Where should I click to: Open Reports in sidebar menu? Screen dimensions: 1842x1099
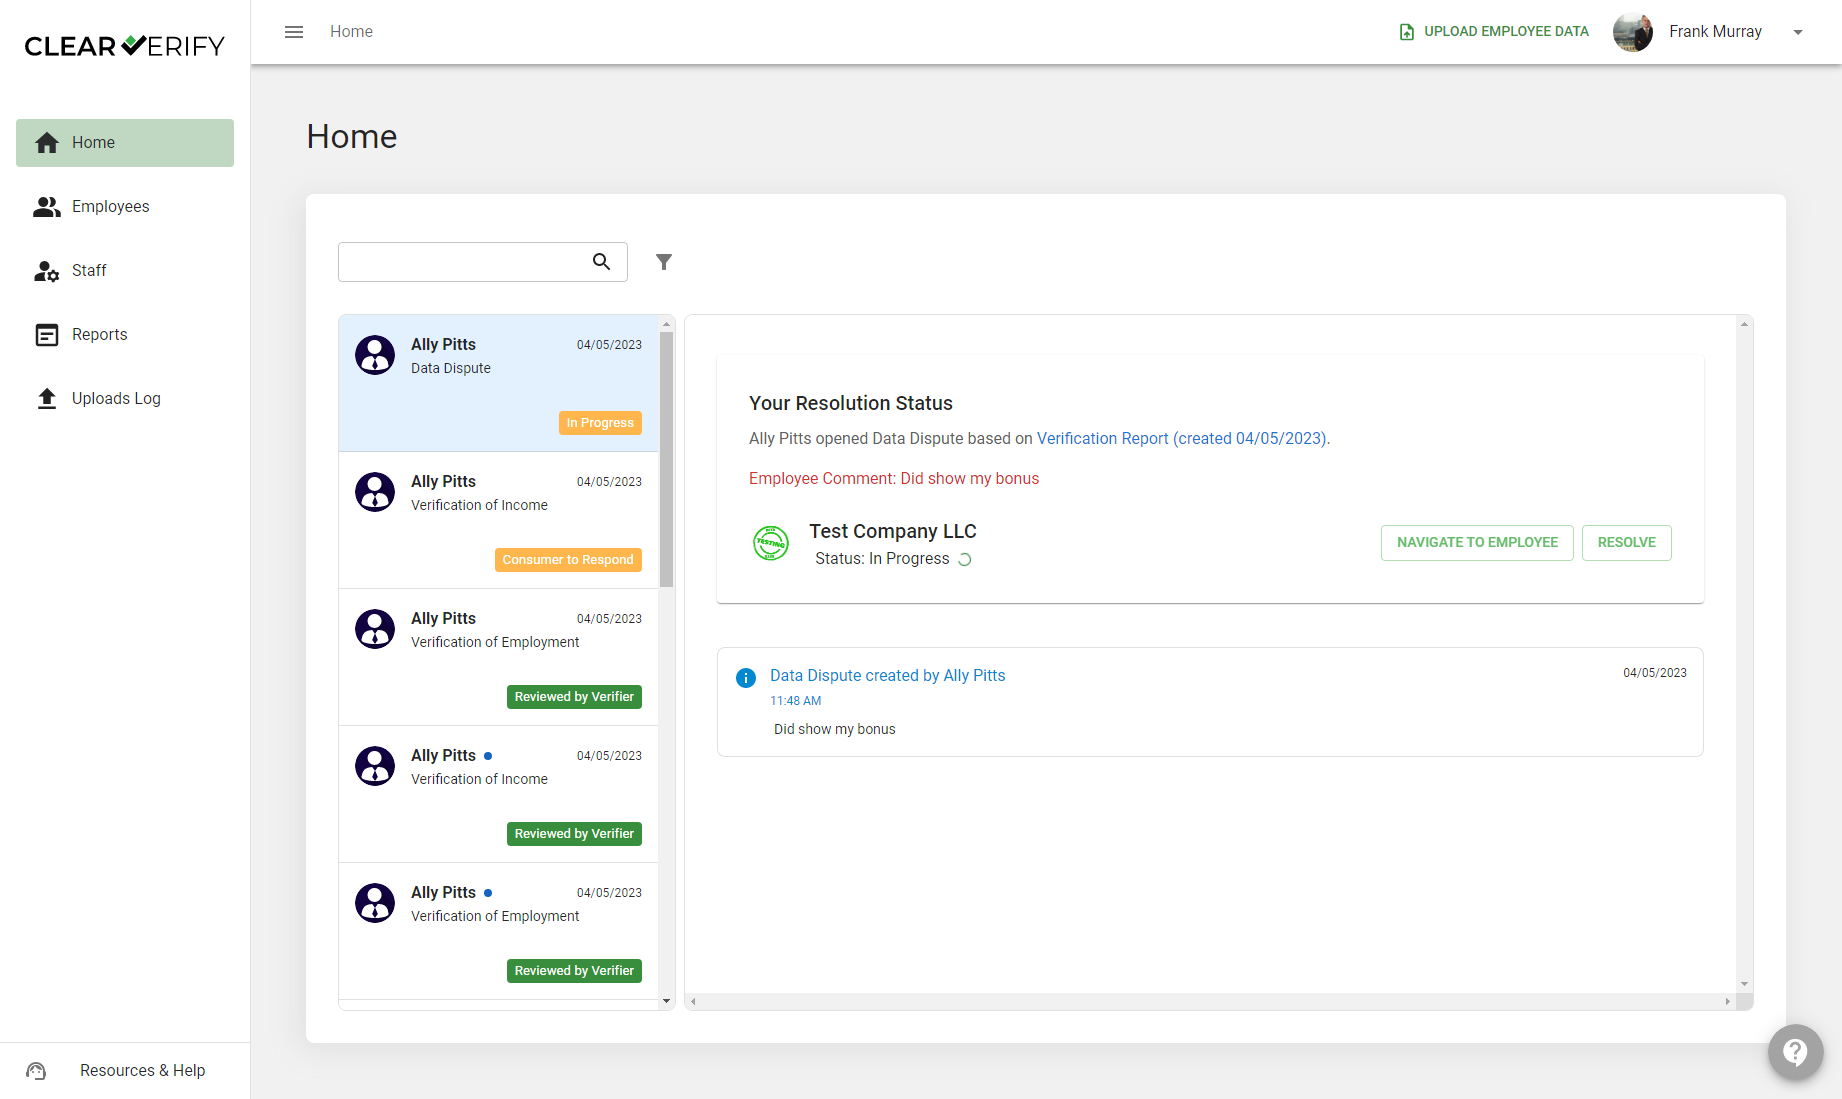(x=125, y=335)
